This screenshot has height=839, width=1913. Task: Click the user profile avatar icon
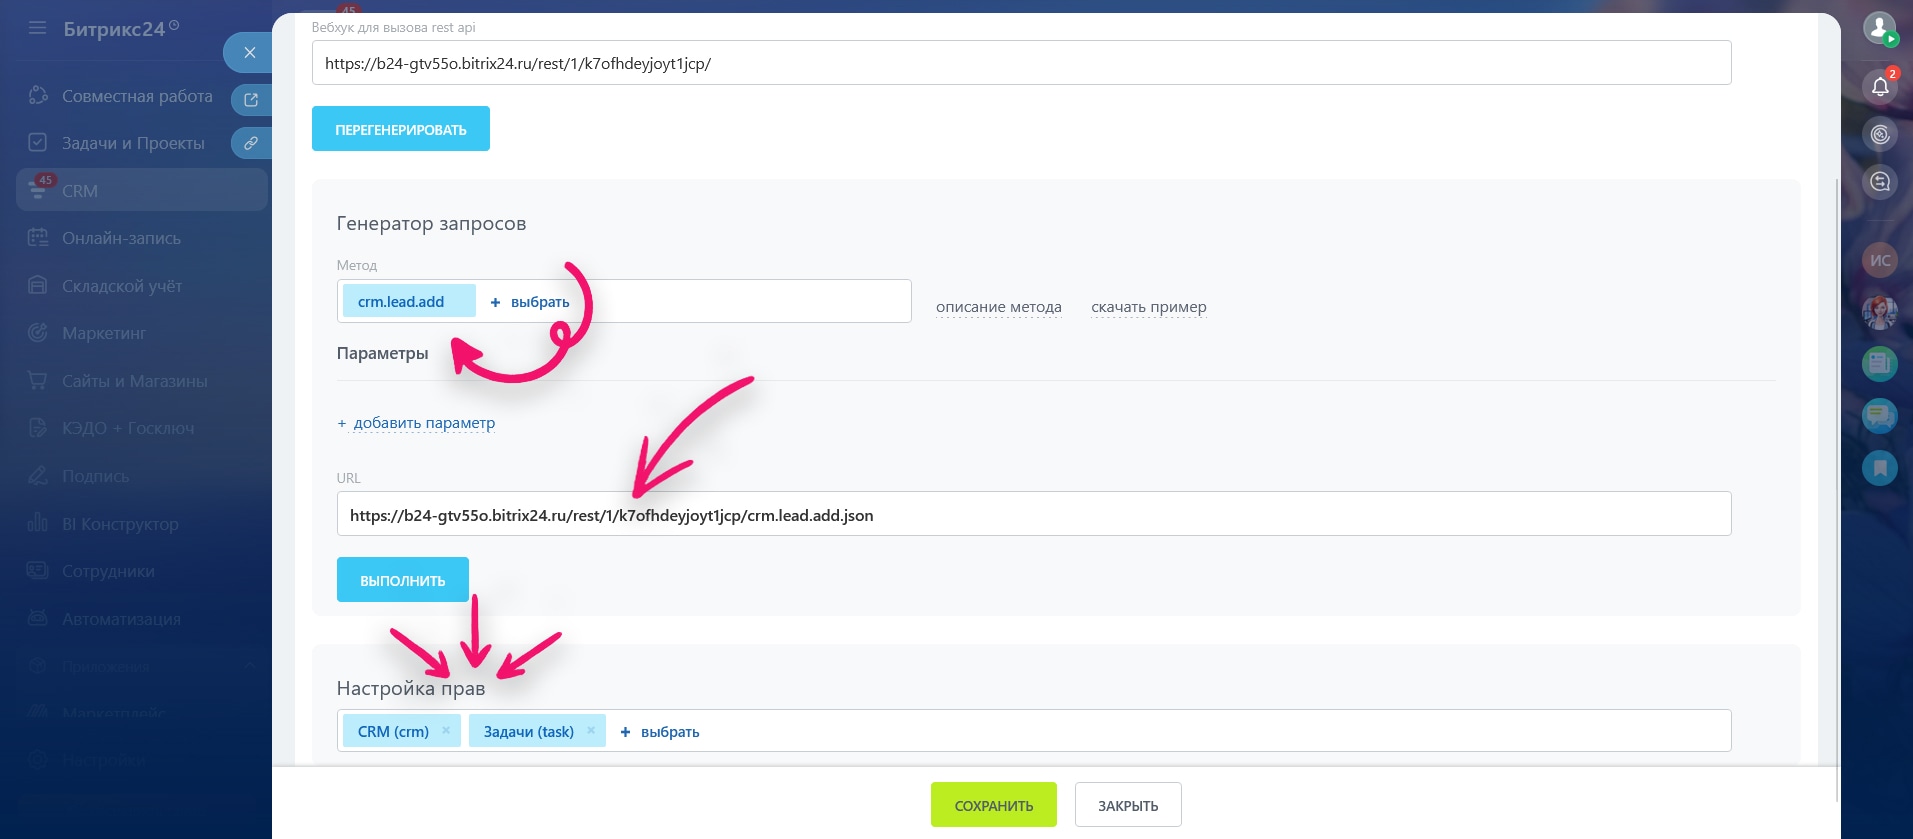point(1880,28)
